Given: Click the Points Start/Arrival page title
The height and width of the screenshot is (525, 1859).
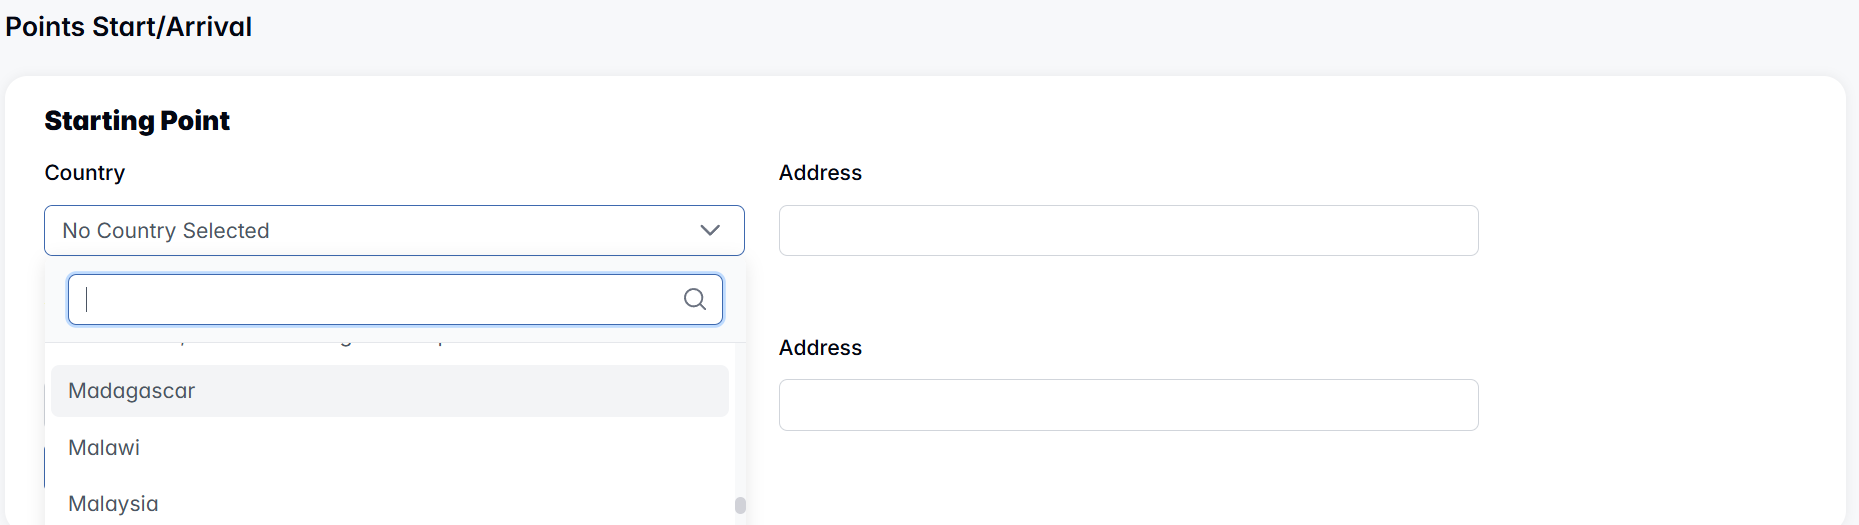Looking at the screenshot, I should (128, 27).
